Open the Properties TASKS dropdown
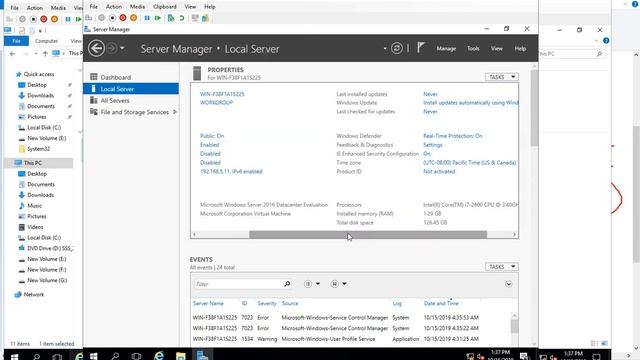Image resolution: width=640 pixels, height=360 pixels. 502,77
